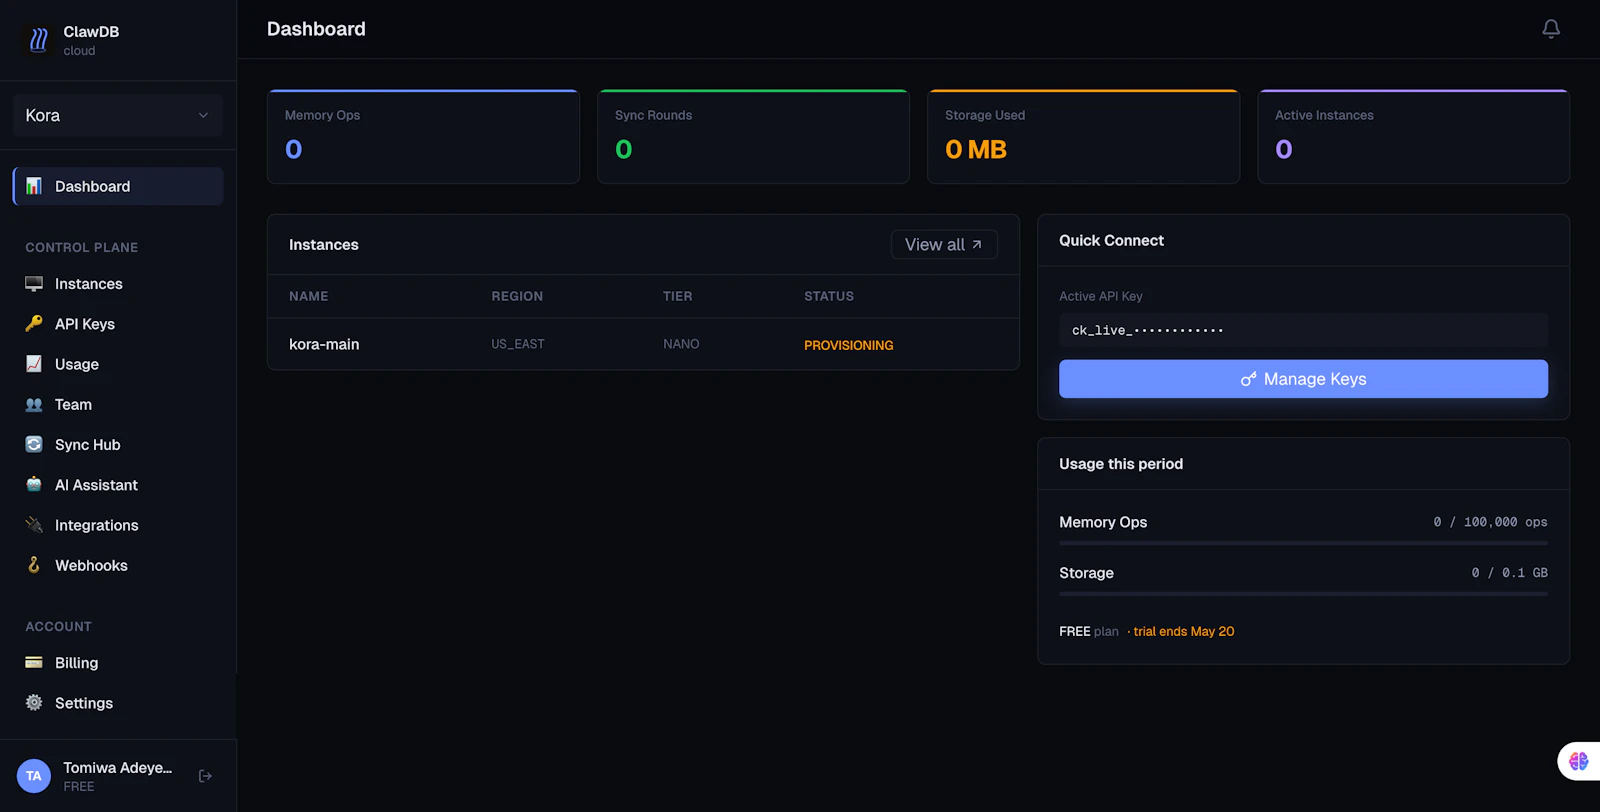Screen dimensions: 1600x812
Task: Click the Memory Ops stat card
Action: coord(423,137)
